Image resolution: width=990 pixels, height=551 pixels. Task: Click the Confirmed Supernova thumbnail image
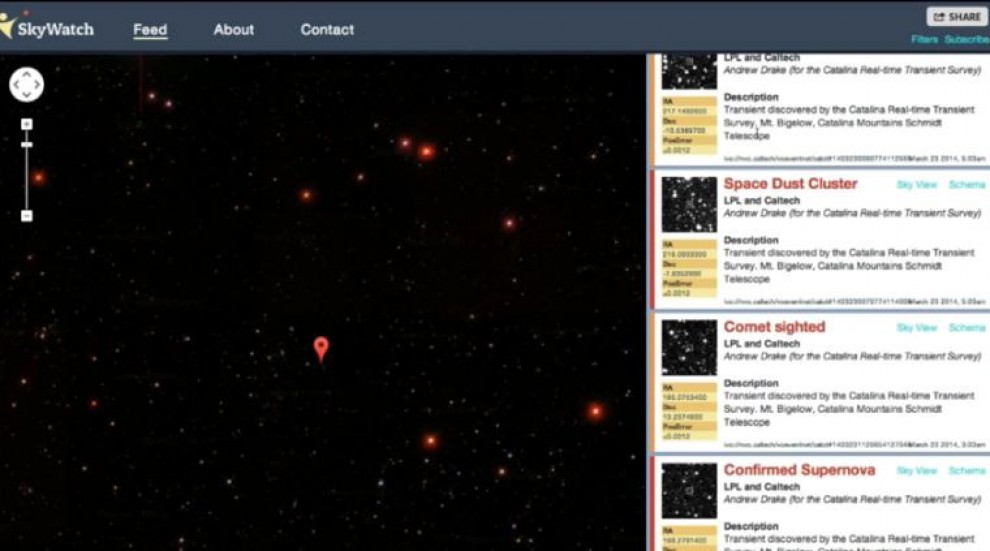689,491
